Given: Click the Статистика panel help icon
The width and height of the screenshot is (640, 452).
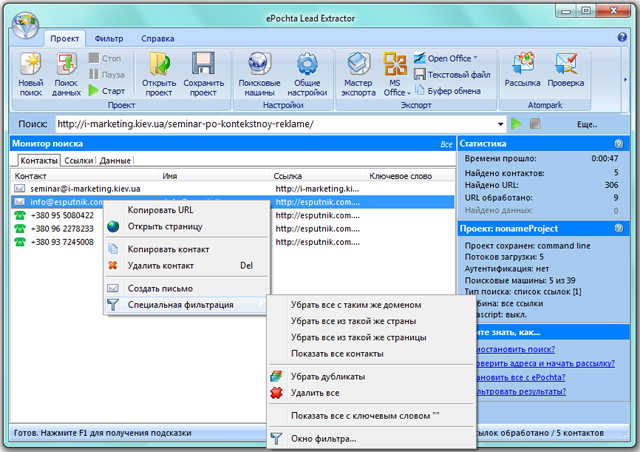Looking at the screenshot, I should [619, 144].
